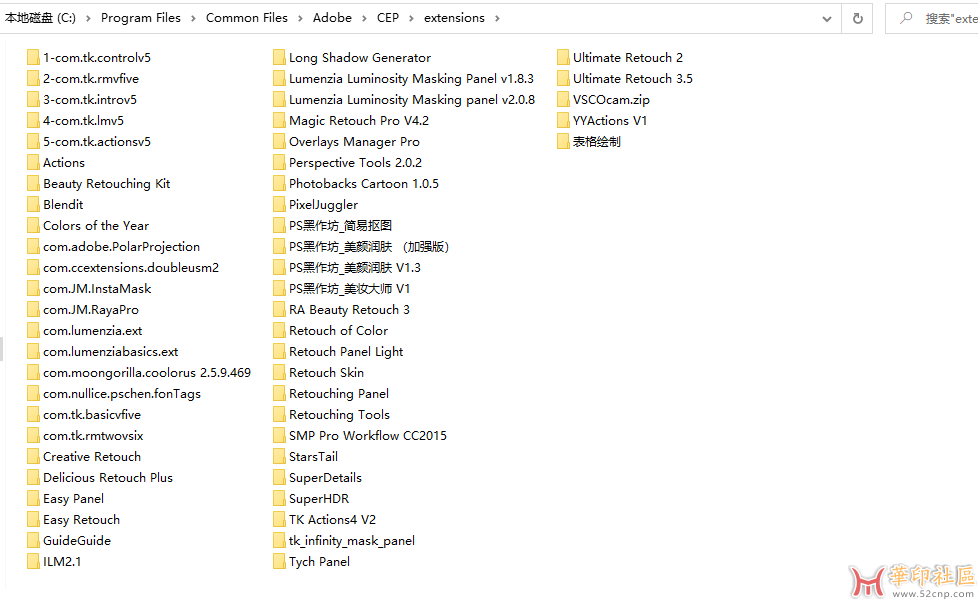This screenshot has height=601, width=978.
Task: Select the 5-com.tk.actionsv5 folder name
Action: click(x=97, y=142)
